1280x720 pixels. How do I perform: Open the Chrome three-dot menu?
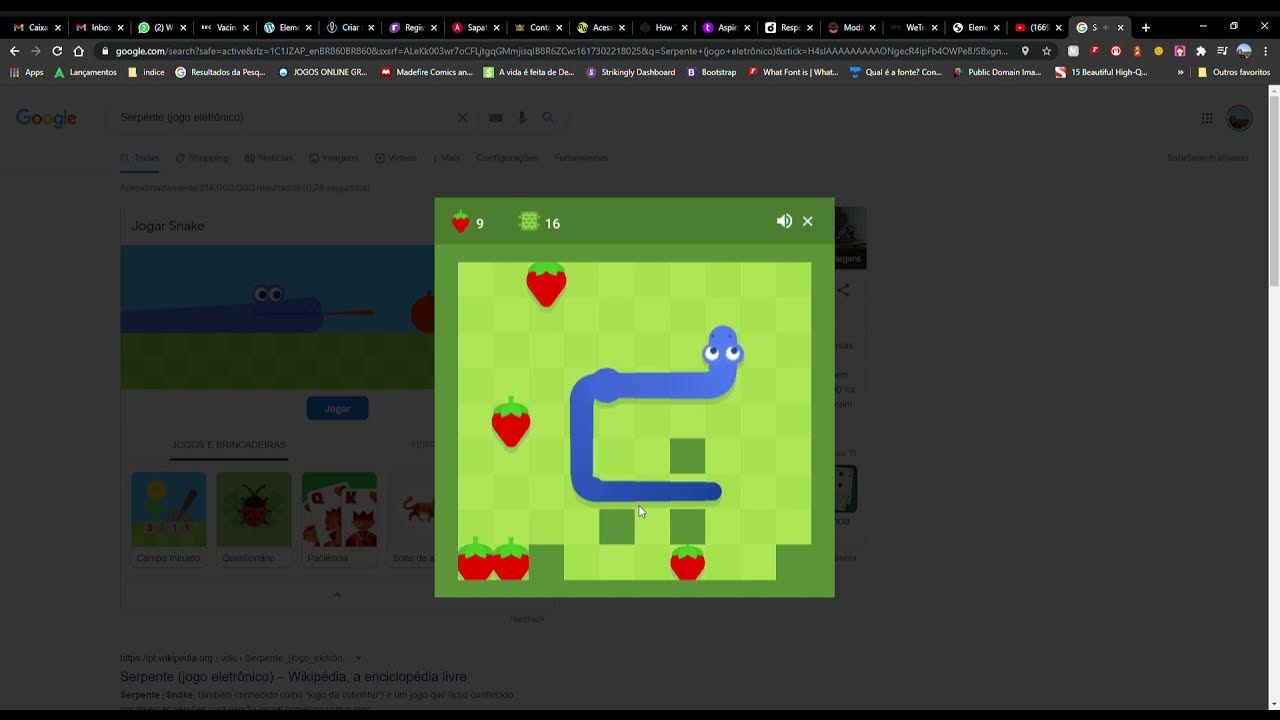pyautogui.click(x=1266, y=51)
